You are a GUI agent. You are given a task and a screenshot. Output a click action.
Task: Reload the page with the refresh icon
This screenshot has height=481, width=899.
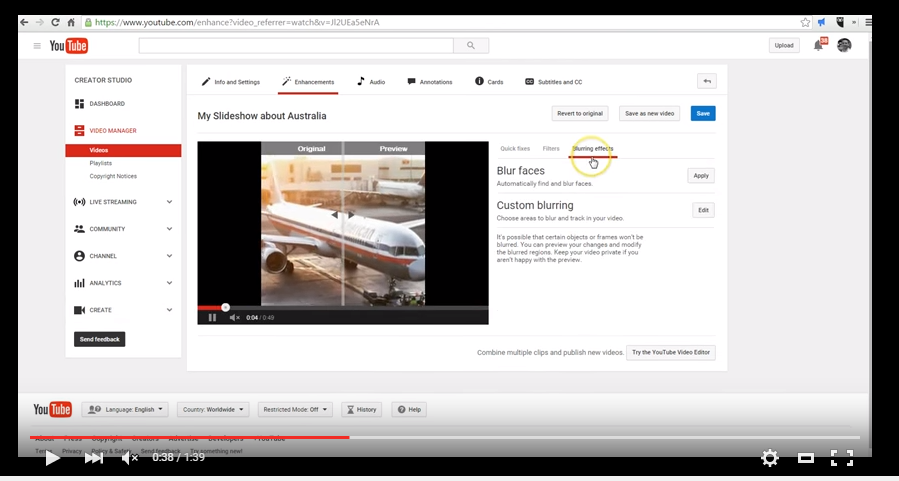56,22
